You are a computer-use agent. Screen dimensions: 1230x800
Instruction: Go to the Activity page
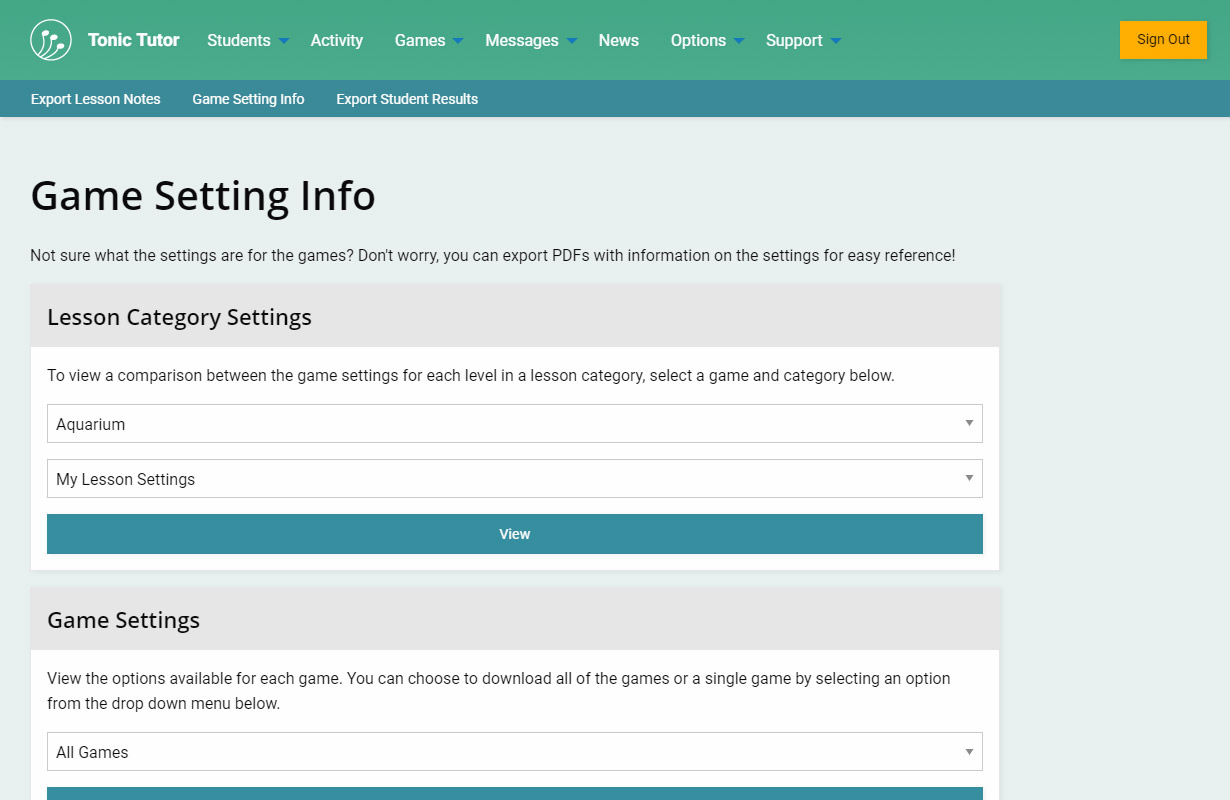click(336, 40)
